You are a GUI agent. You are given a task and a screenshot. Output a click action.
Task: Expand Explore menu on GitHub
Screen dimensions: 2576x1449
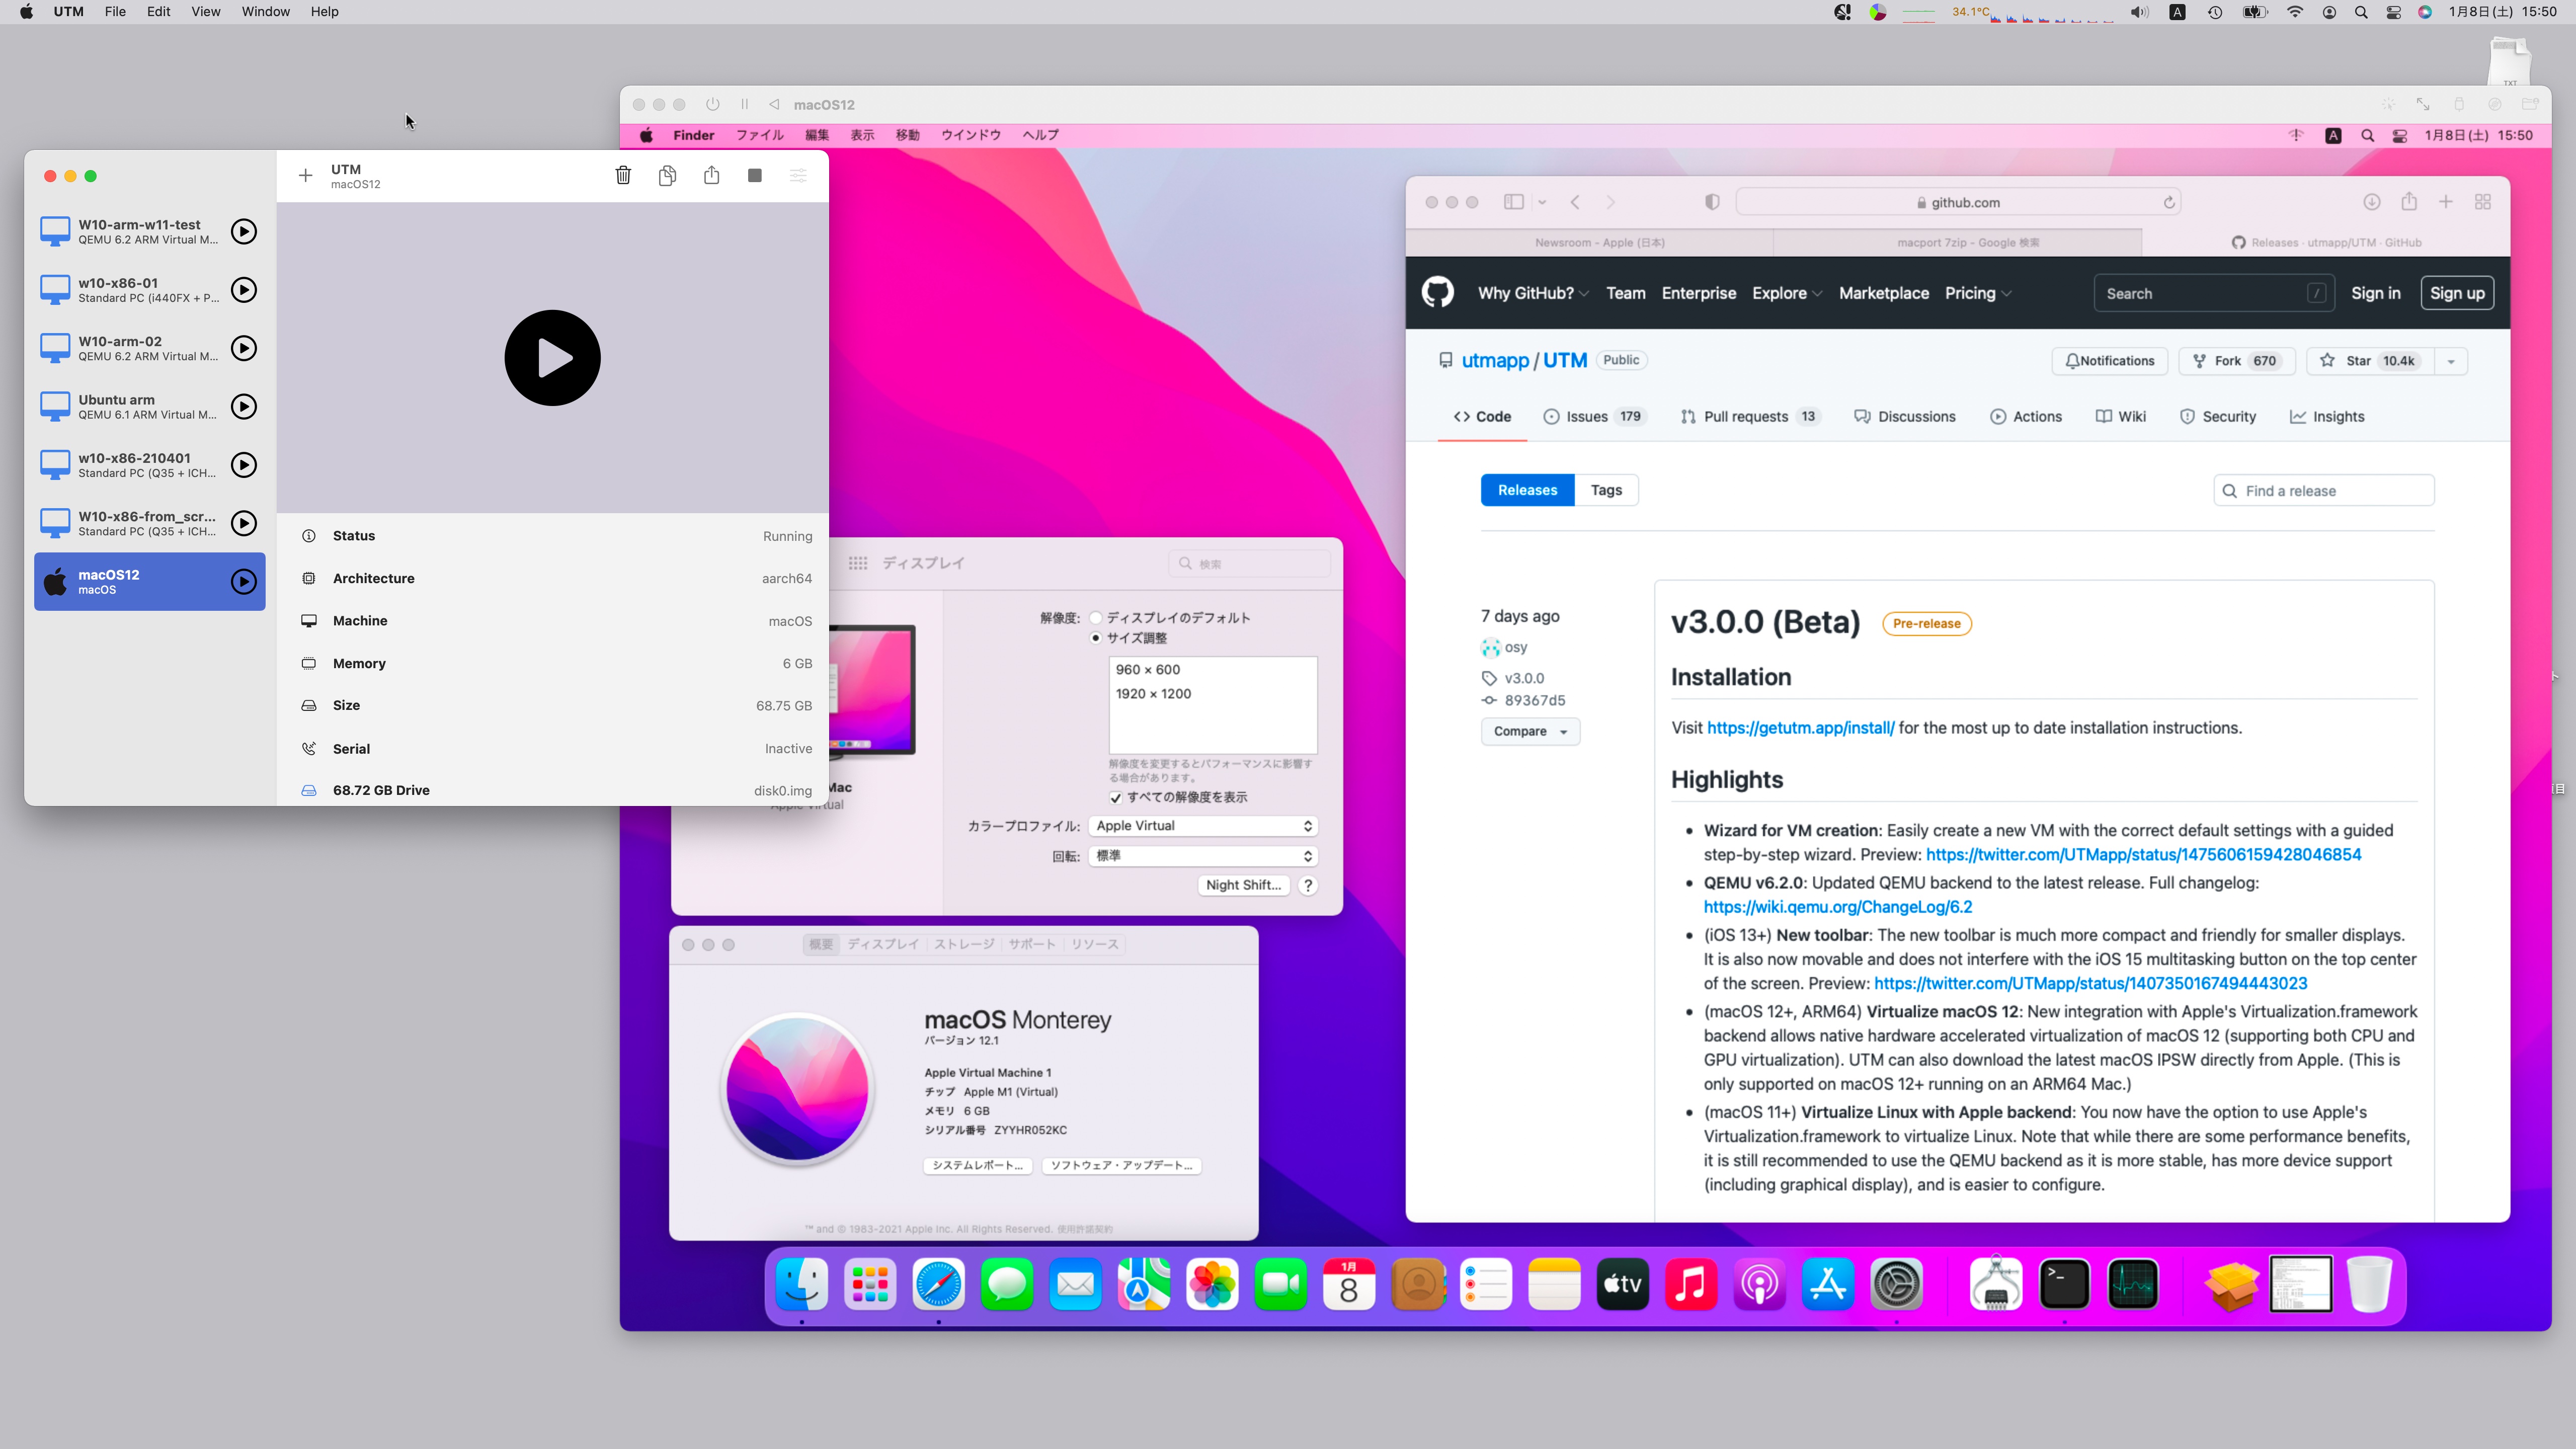point(1787,293)
